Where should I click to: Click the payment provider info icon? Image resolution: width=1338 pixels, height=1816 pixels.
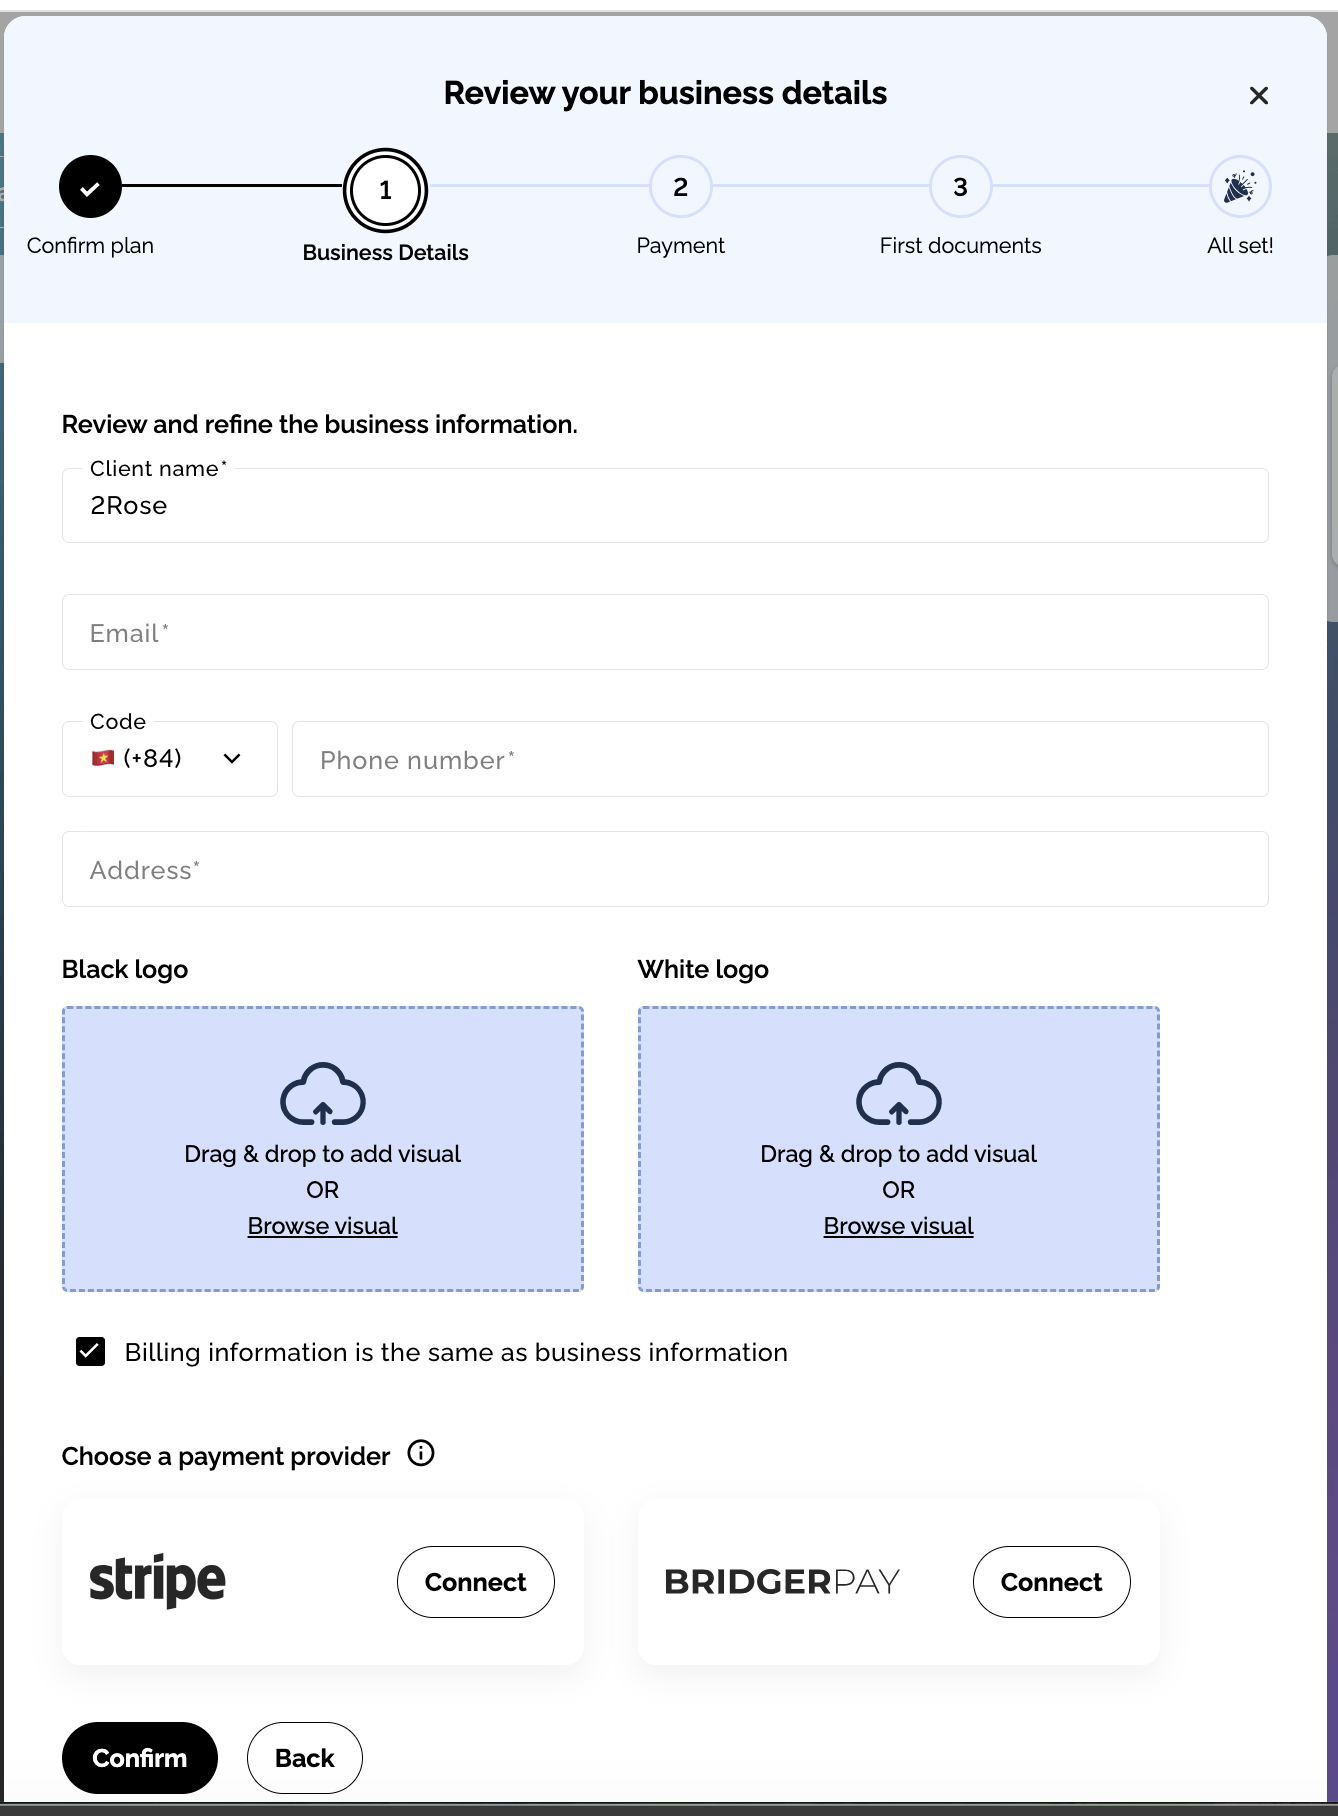(x=421, y=1454)
